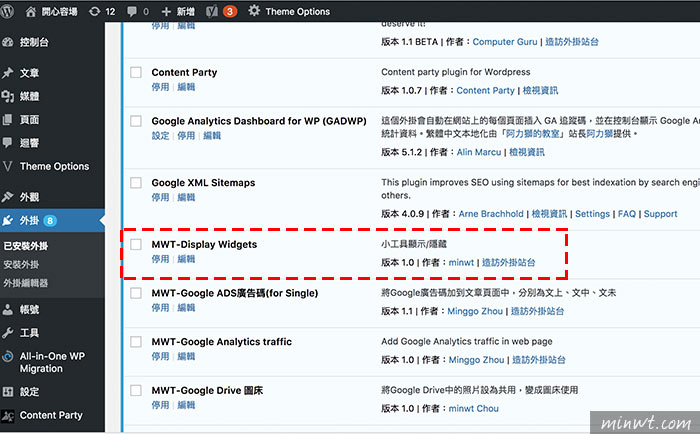Click 停用 under MWT-Display Widgets
Image resolution: width=700 pixels, height=434 pixels.
point(160,259)
